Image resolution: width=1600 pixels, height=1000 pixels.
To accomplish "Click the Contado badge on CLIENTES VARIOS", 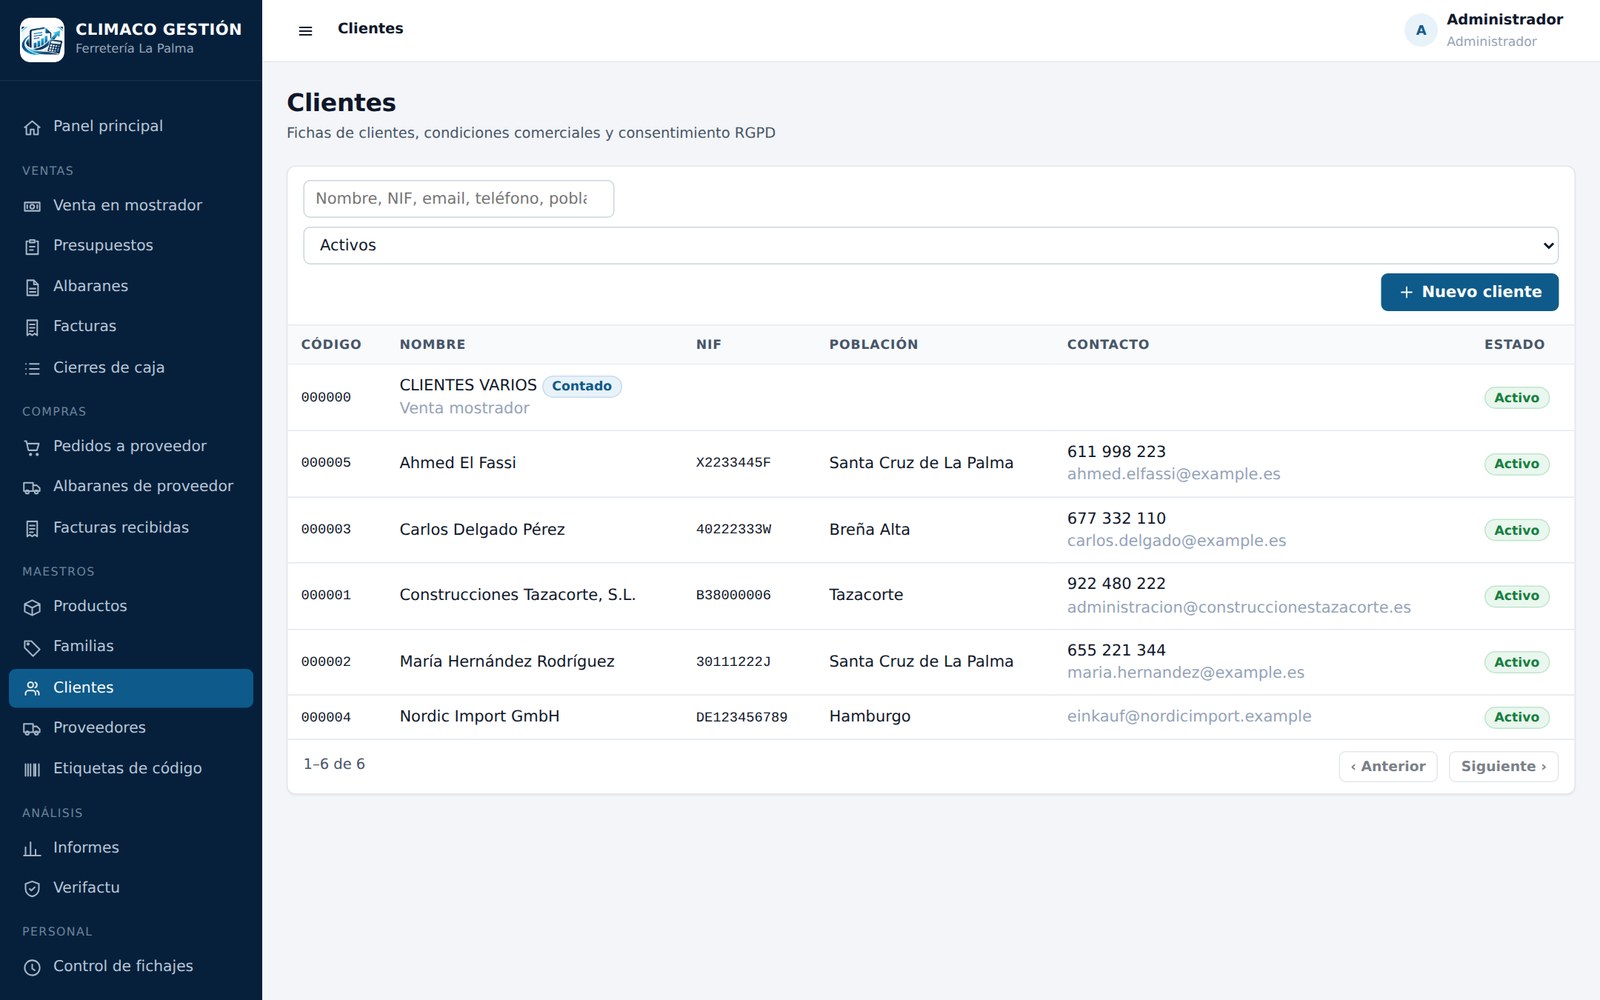I will point(582,386).
